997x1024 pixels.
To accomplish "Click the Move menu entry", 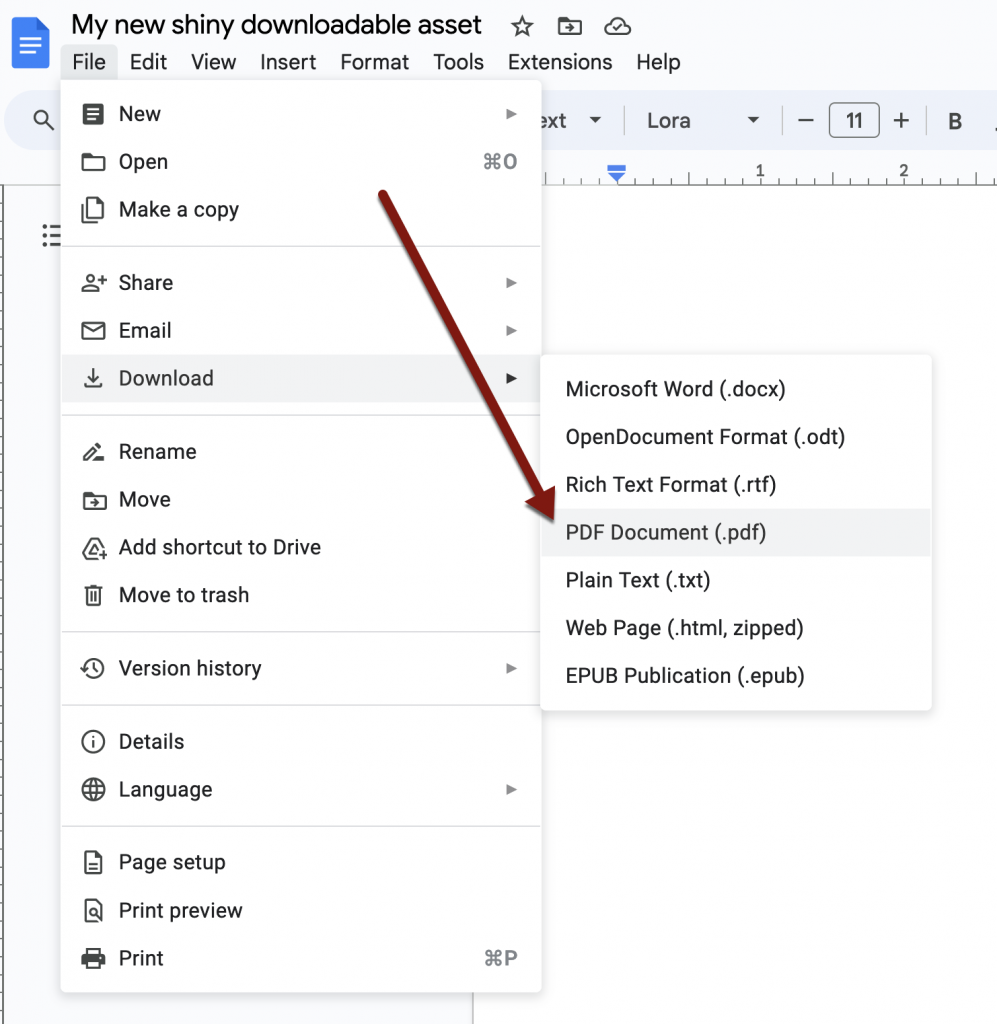I will tap(301, 500).
